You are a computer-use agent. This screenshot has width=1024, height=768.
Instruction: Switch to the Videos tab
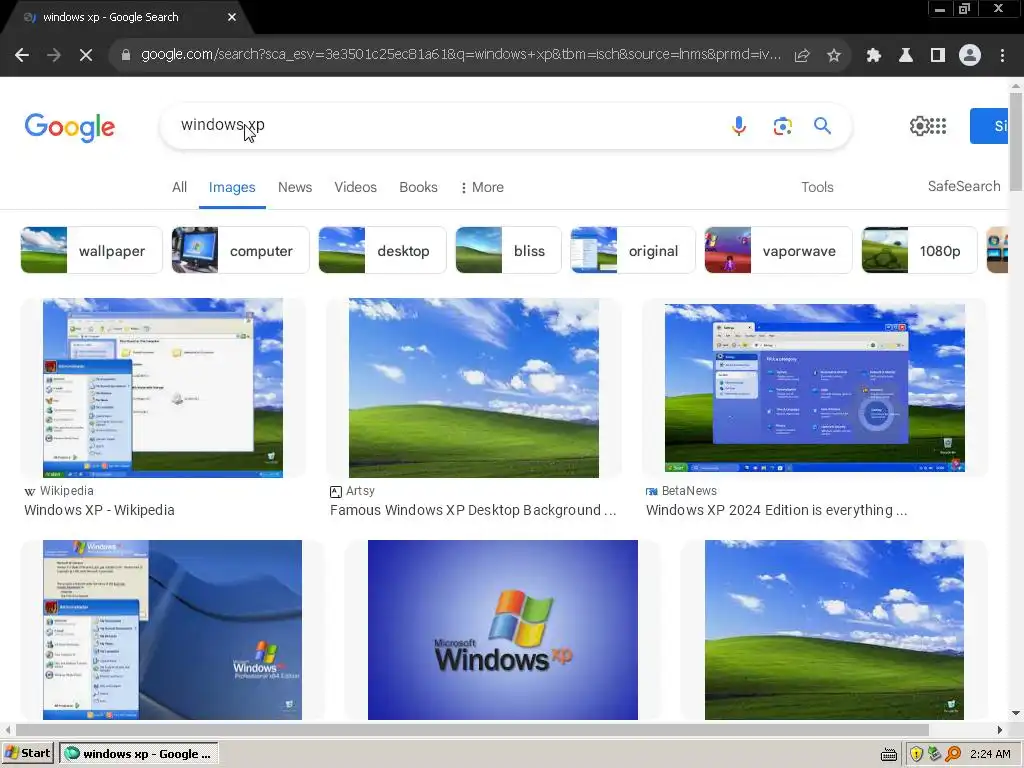355,187
